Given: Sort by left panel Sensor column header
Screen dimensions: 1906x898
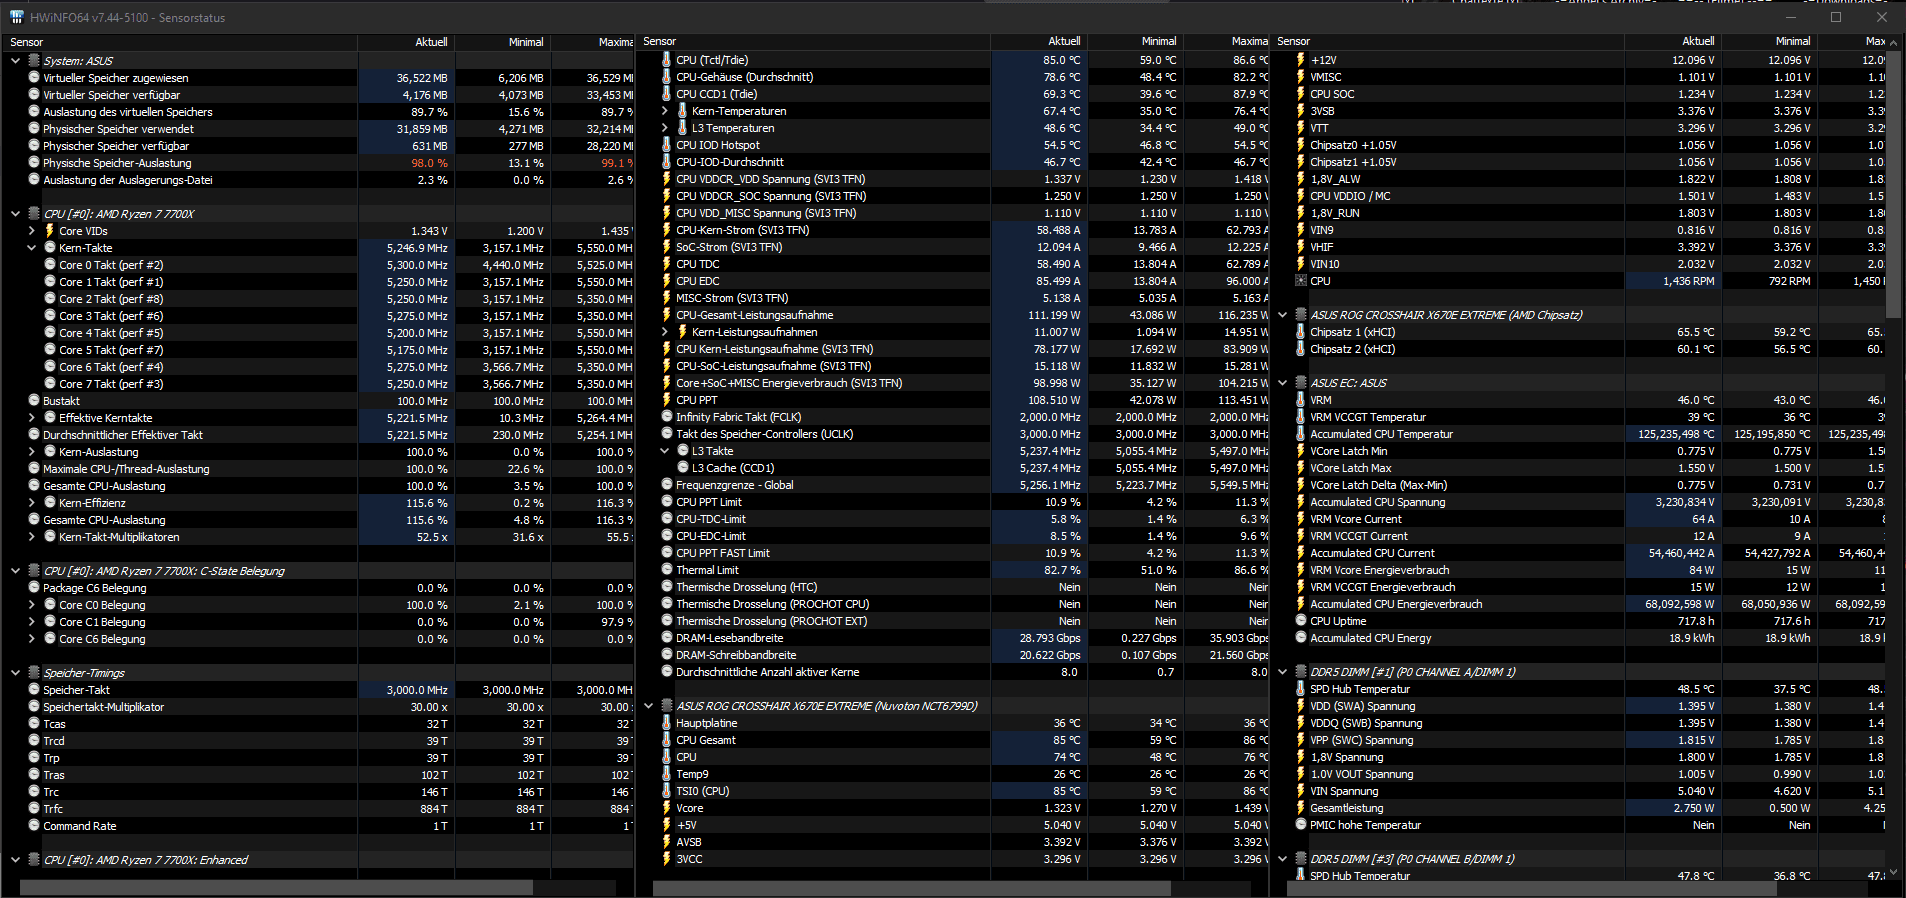Looking at the screenshot, I should click(x=180, y=42).
